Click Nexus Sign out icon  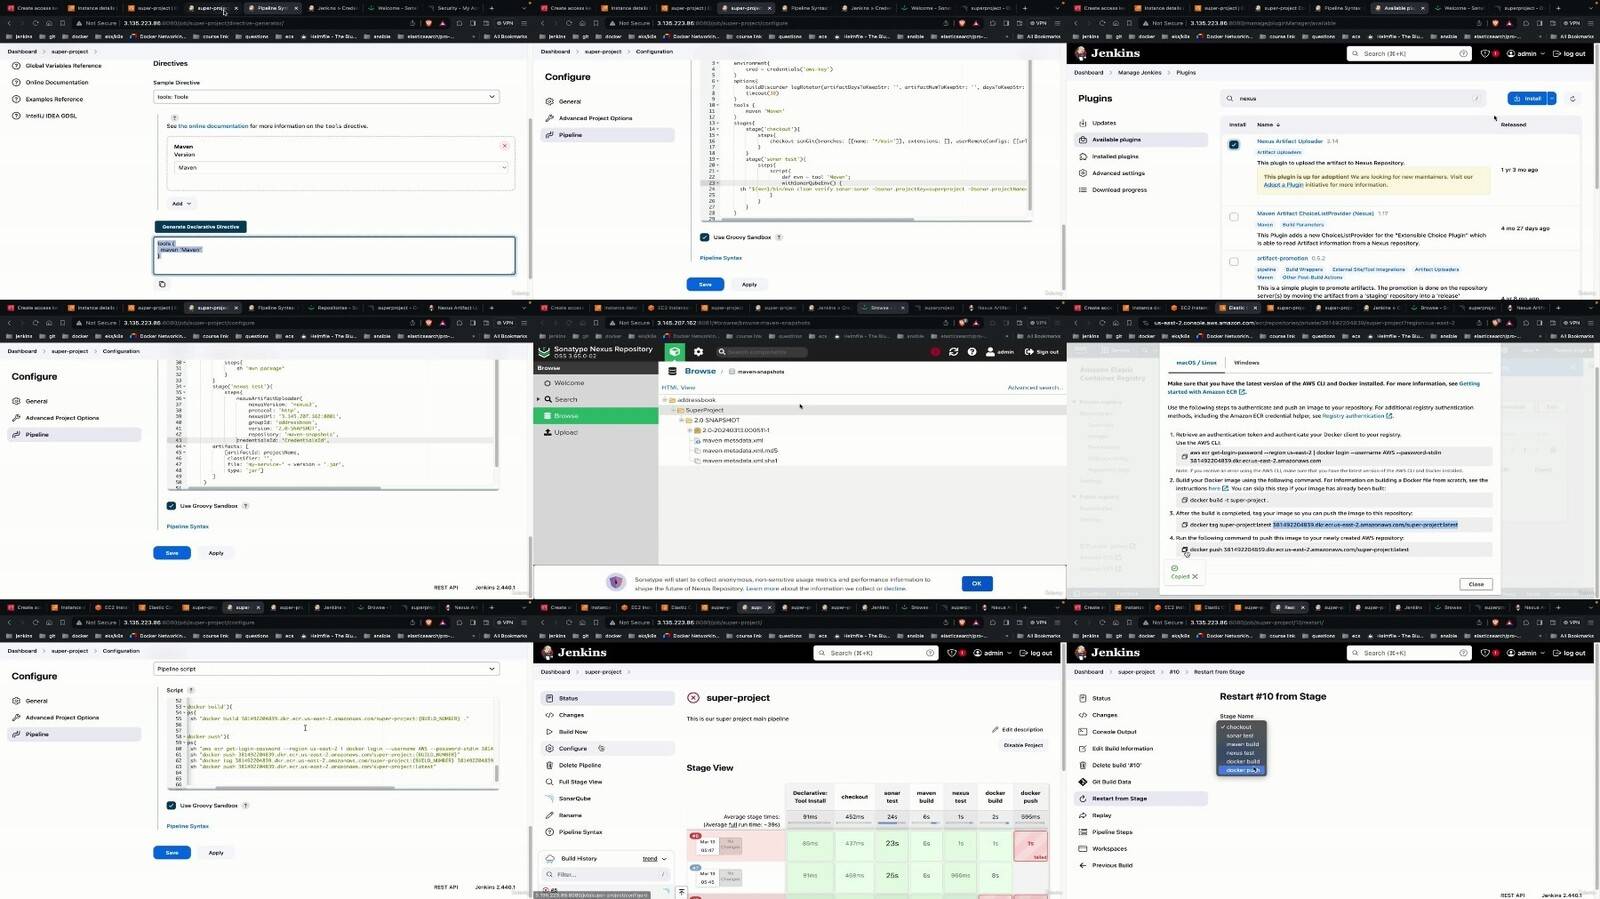pyautogui.click(x=1043, y=352)
